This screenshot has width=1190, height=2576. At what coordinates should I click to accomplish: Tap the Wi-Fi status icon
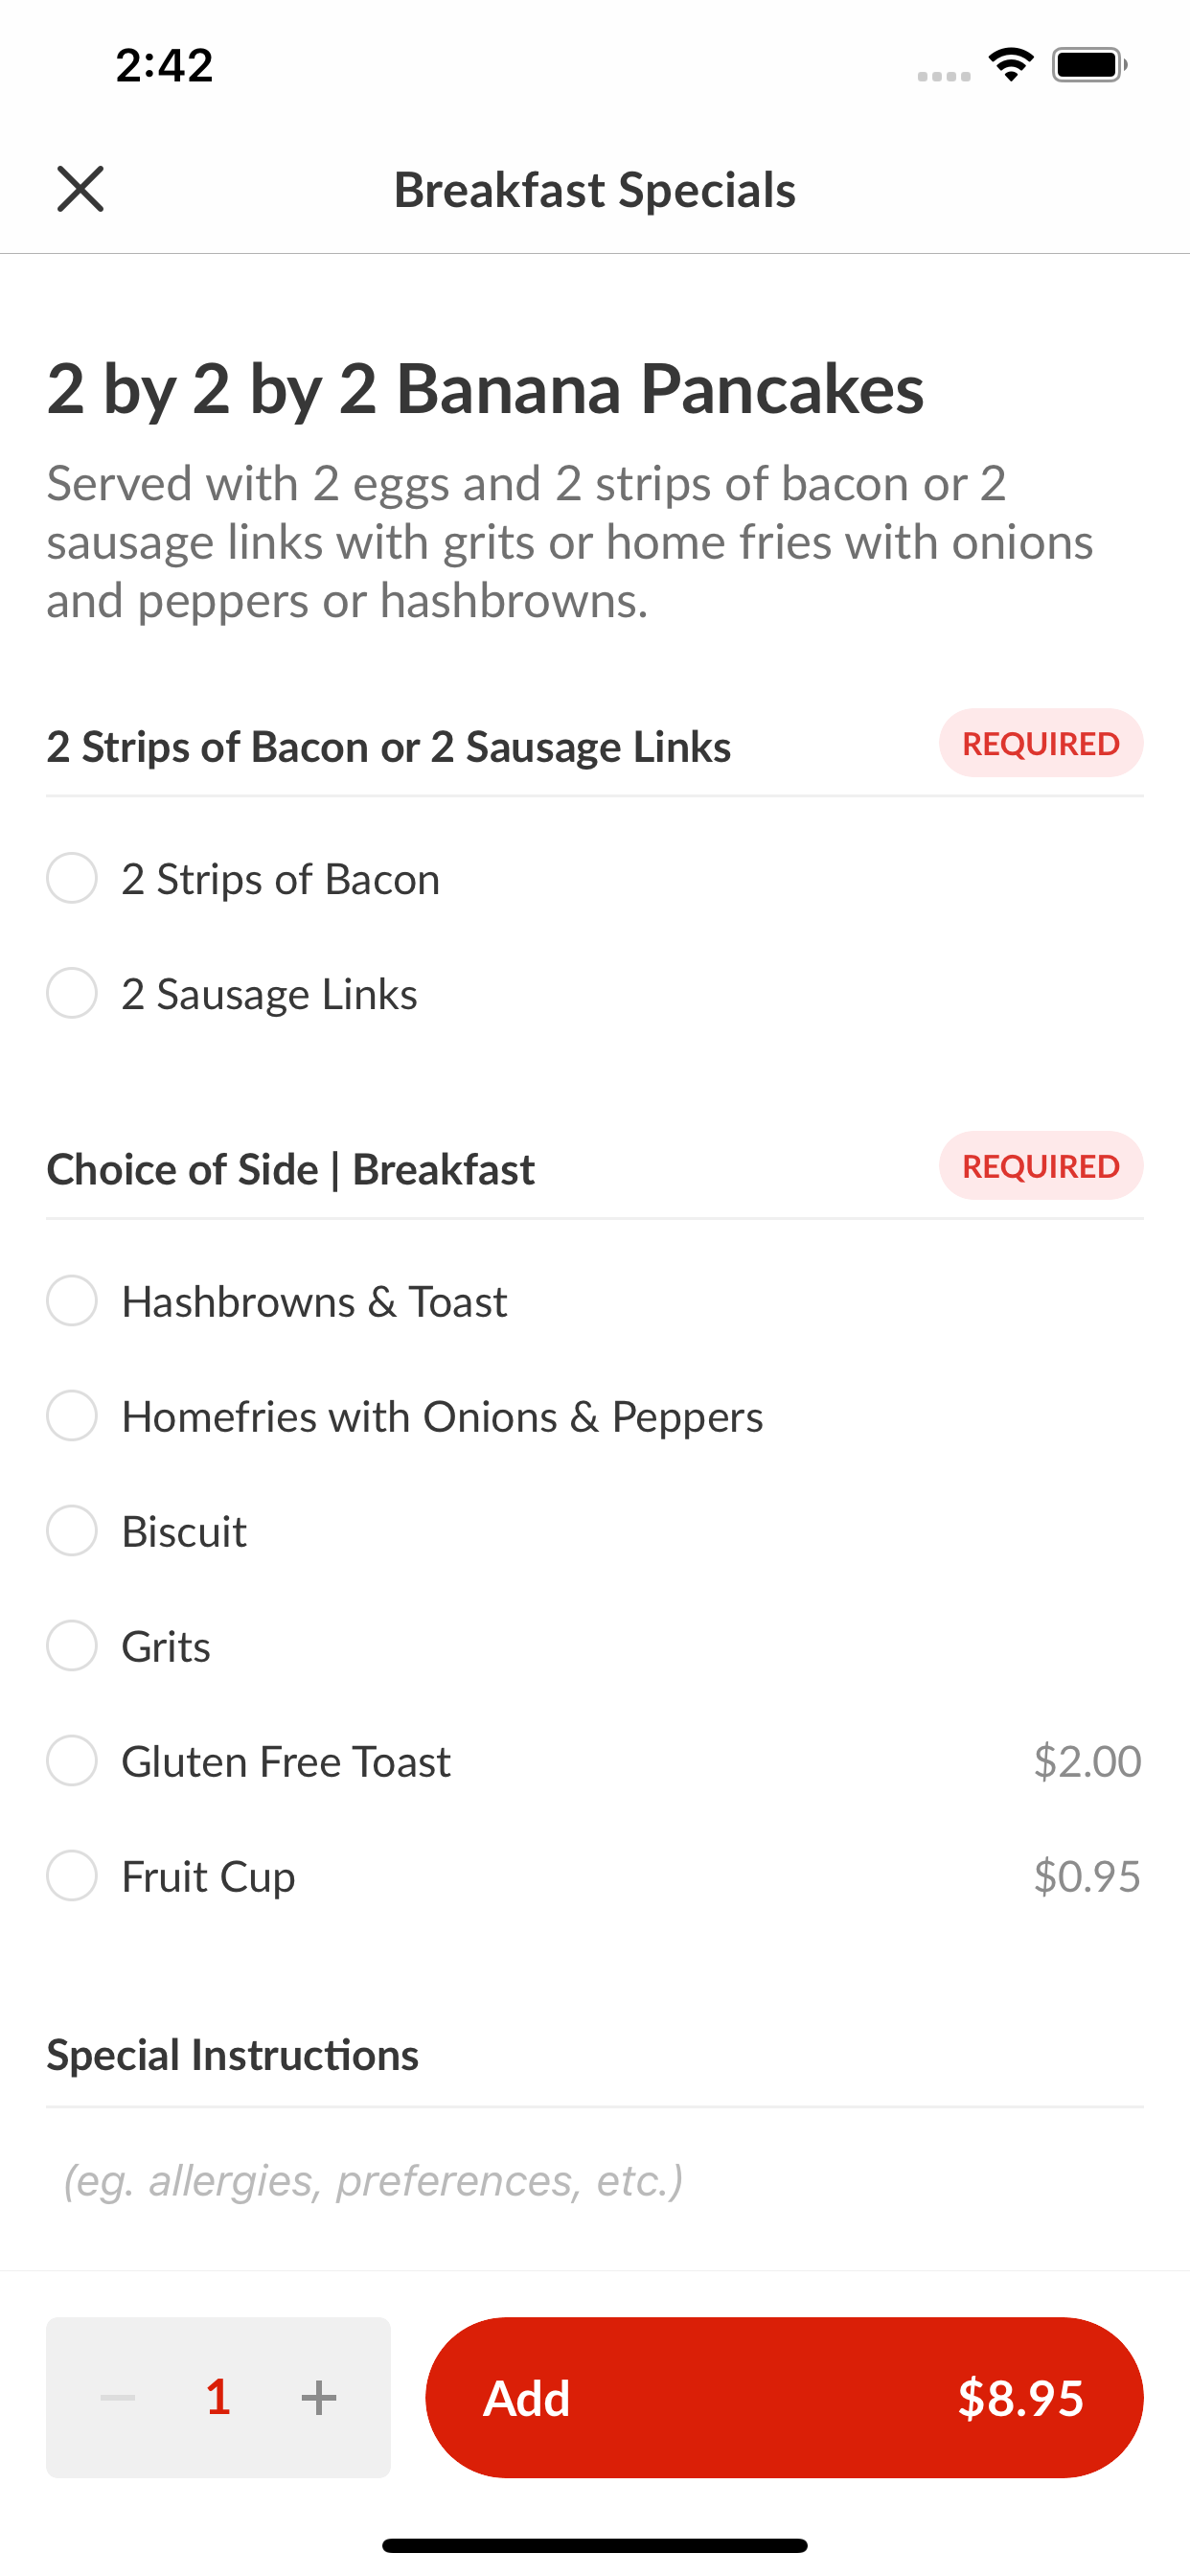tap(1011, 65)
